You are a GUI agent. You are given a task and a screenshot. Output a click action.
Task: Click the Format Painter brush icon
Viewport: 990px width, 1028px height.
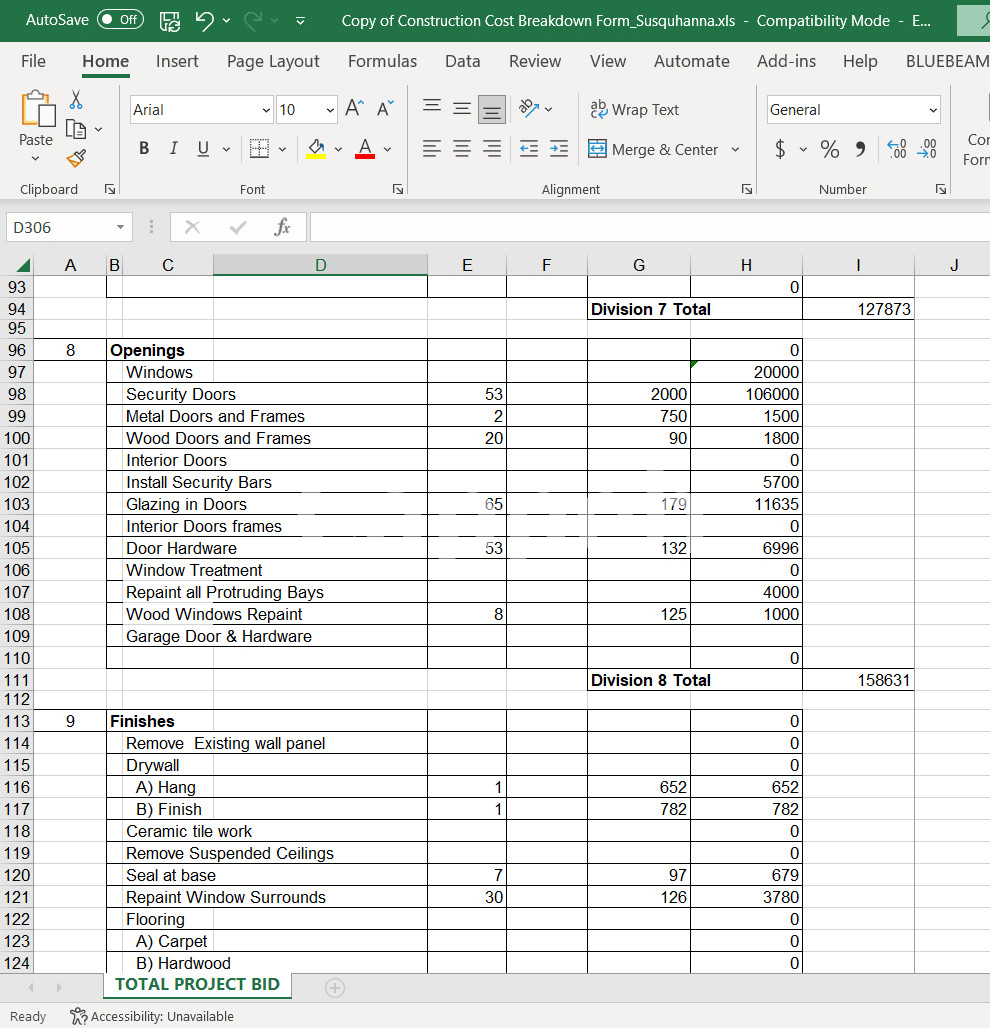tap(76, 158)
